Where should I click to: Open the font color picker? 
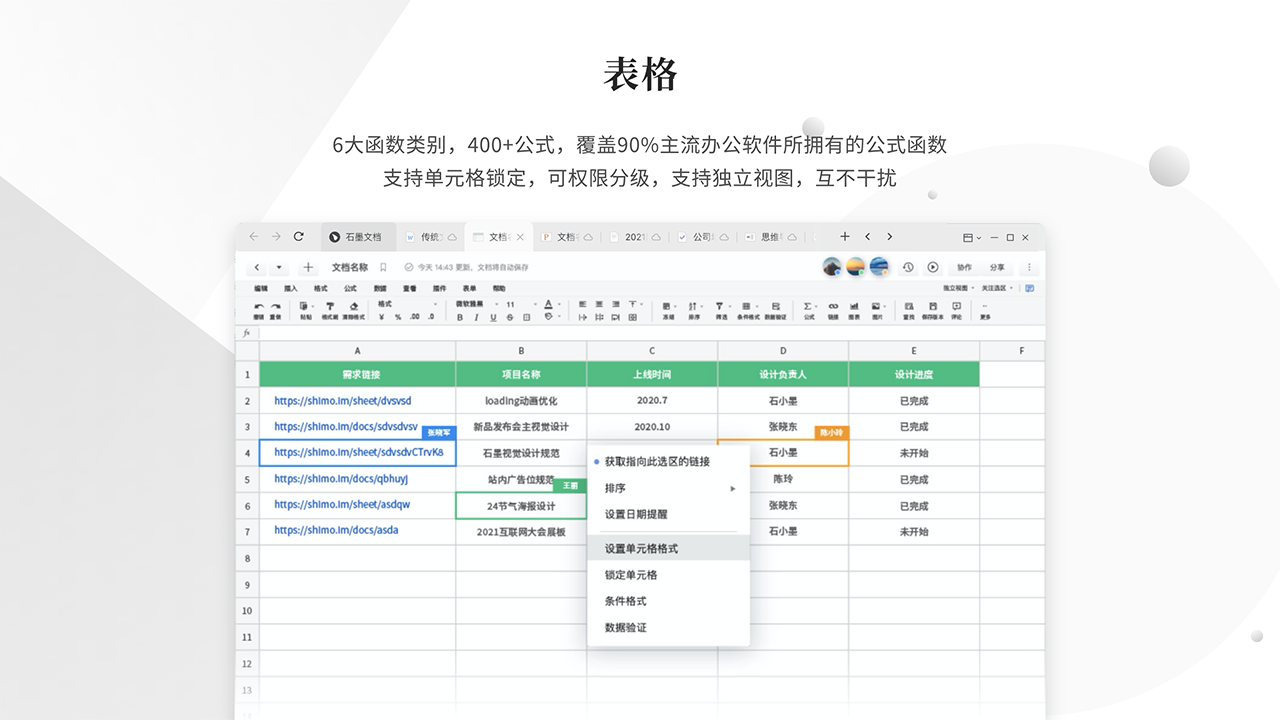[x=548, y=304]
